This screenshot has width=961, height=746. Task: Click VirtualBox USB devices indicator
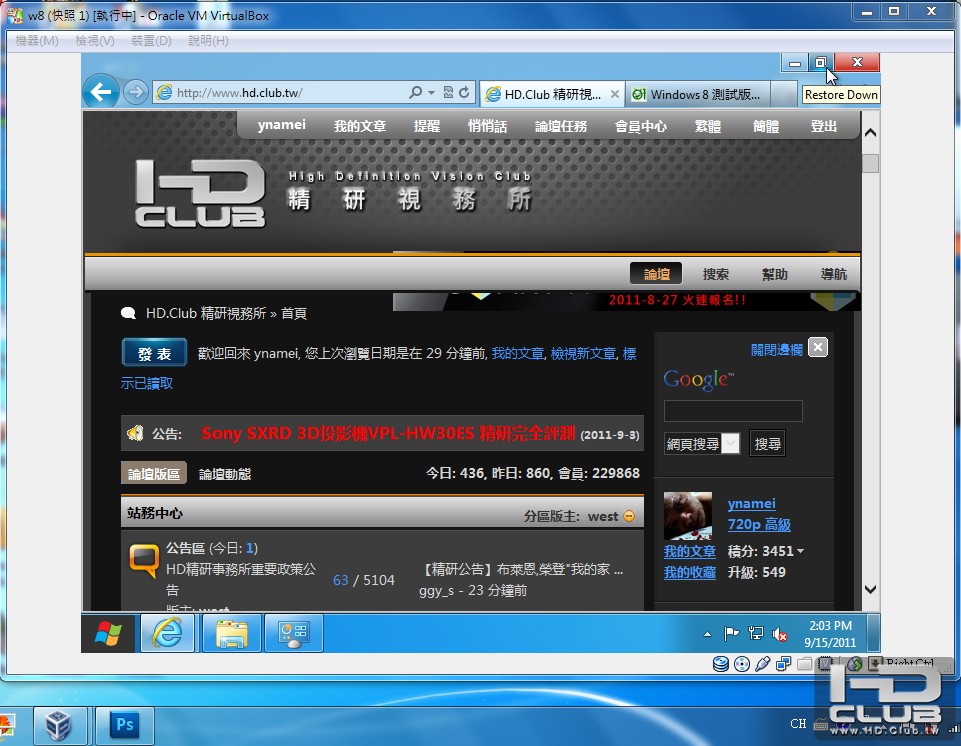point(762,664)
